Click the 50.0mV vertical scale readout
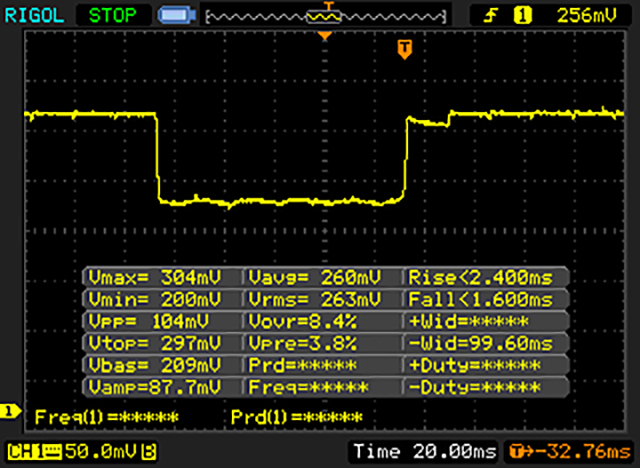640x468 pixels. click(x=101, y=451)
